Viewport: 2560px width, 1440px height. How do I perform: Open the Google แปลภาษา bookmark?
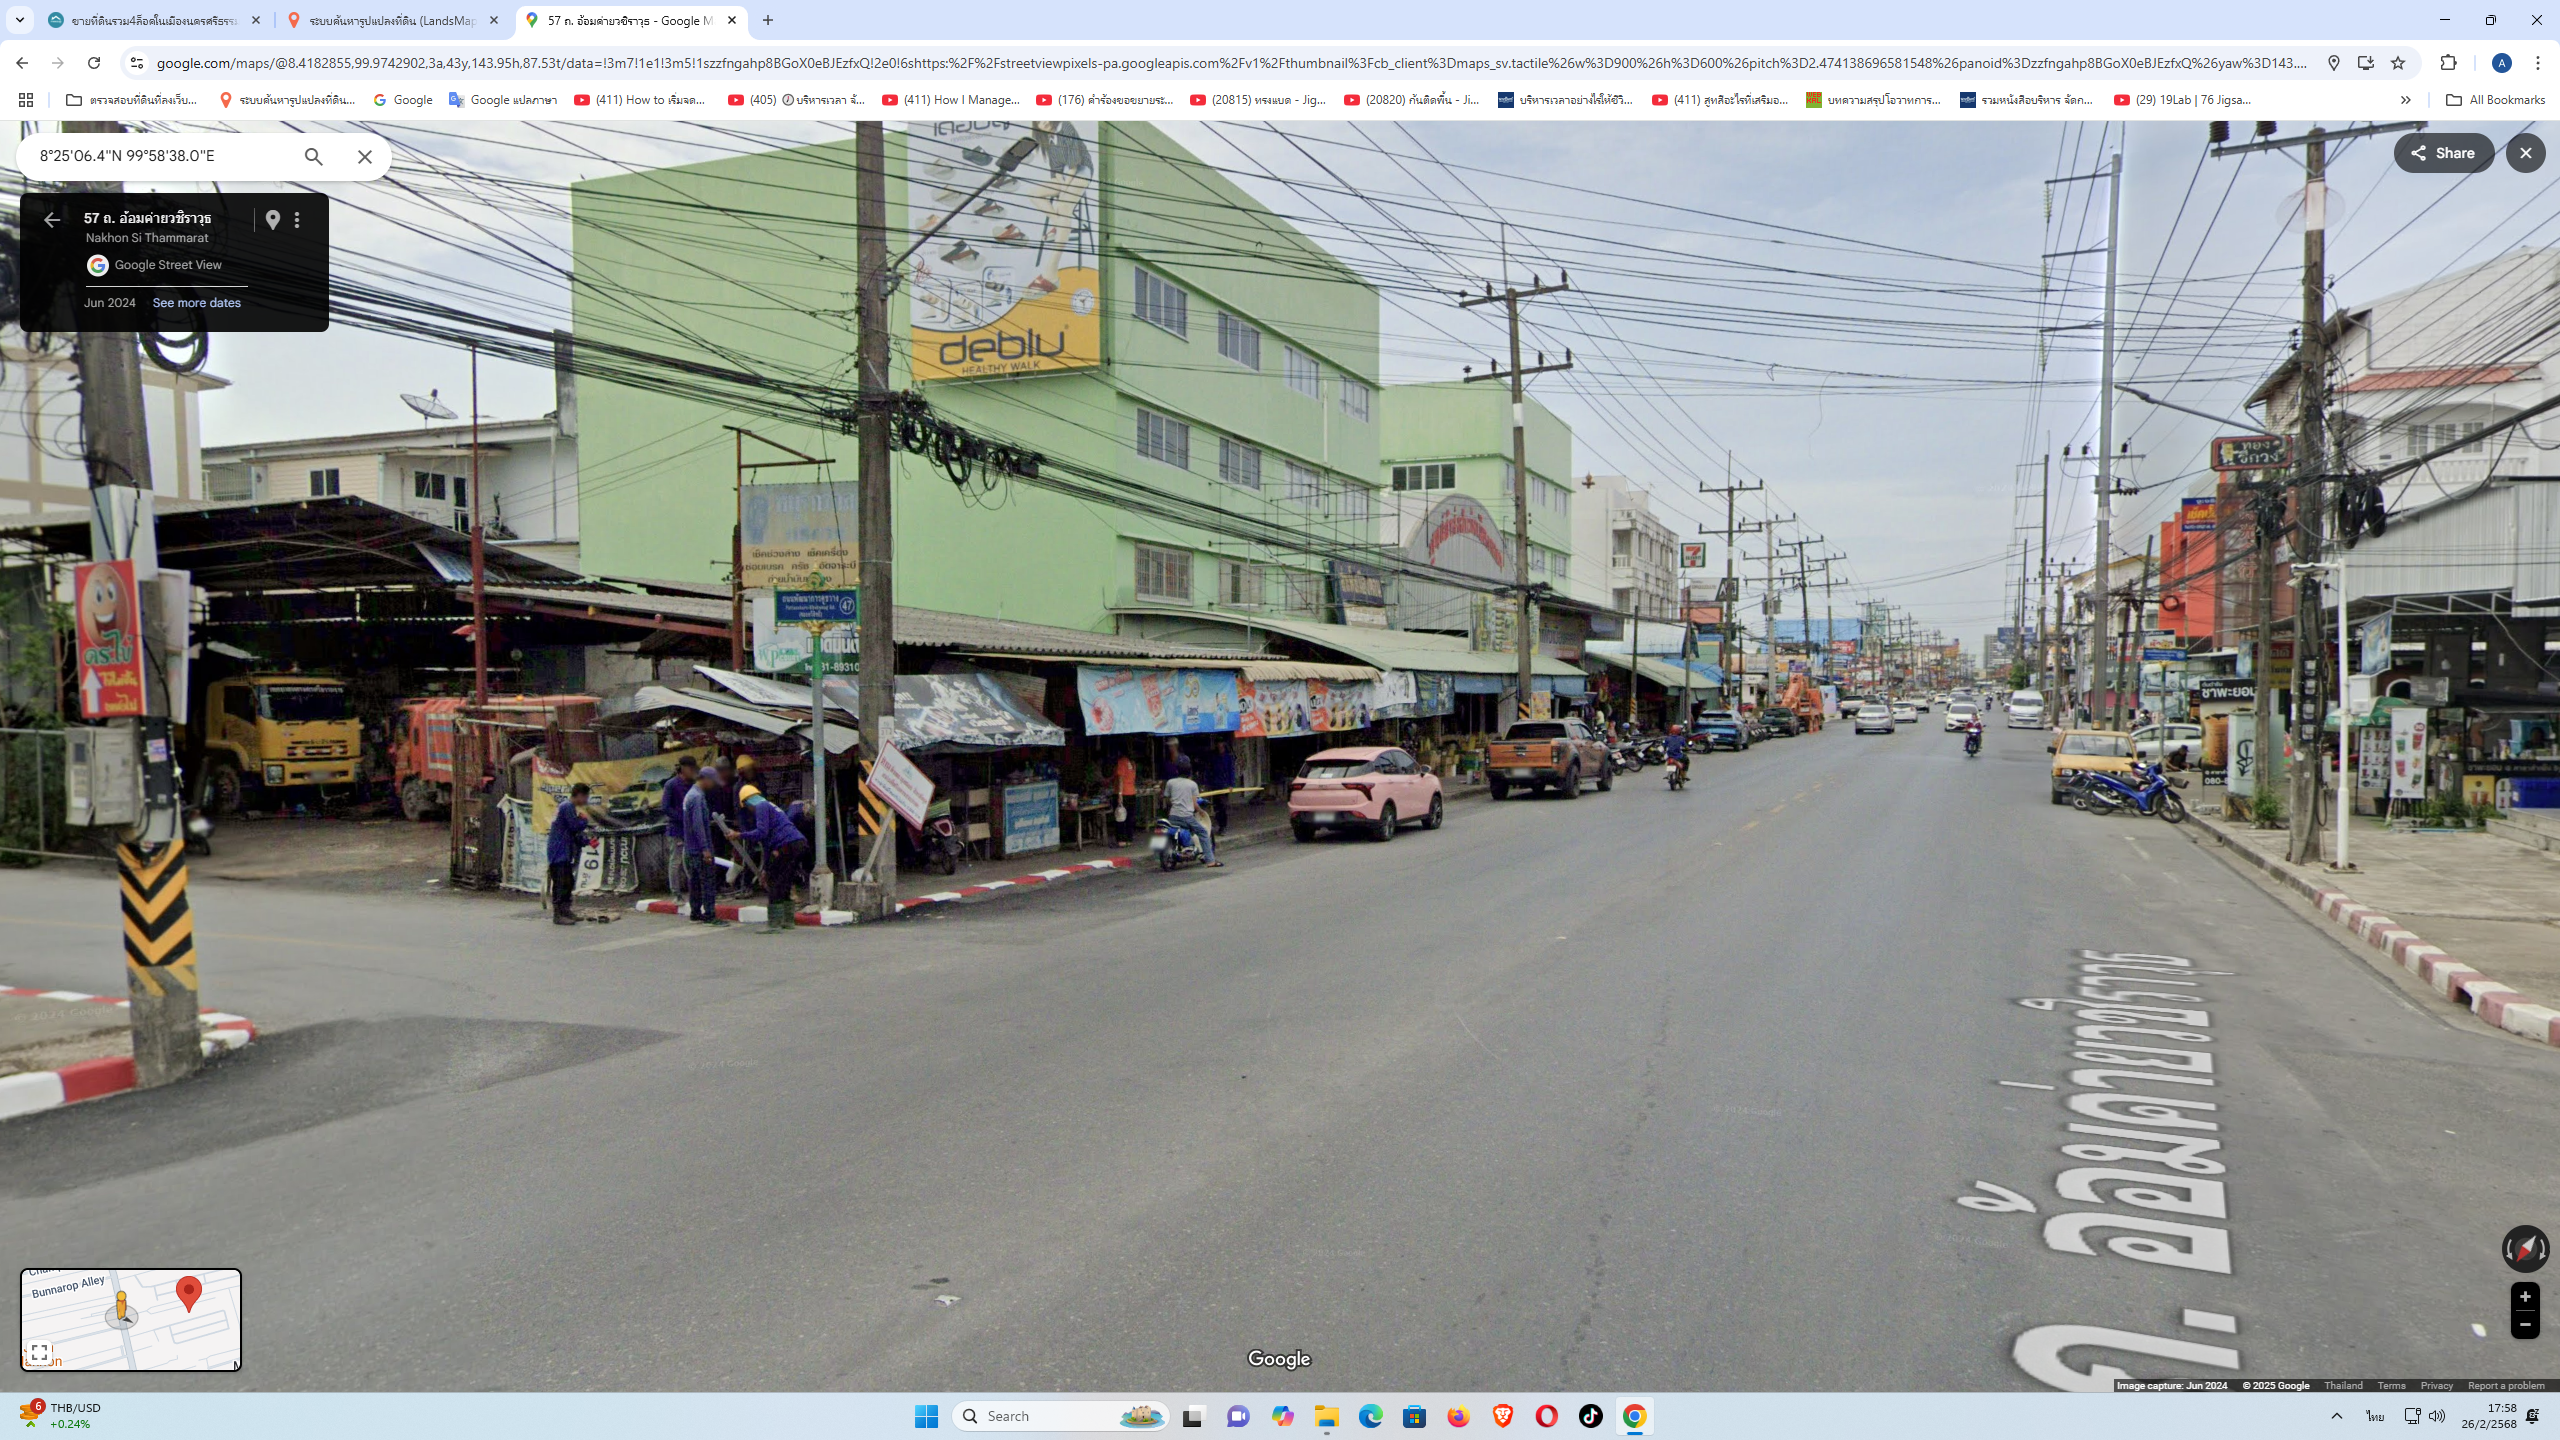(x=503, y=100)
